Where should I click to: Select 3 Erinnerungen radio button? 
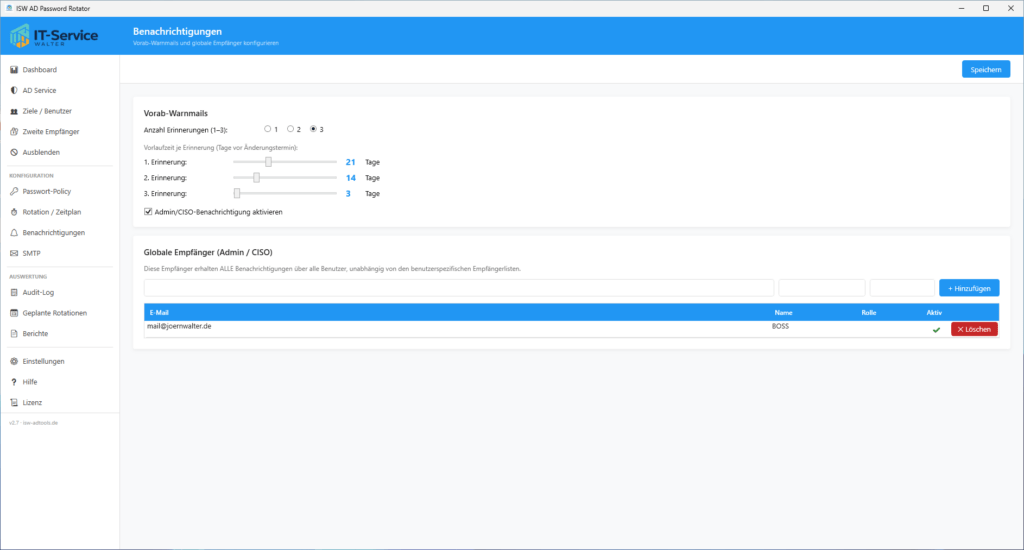[x=313, y=129]
